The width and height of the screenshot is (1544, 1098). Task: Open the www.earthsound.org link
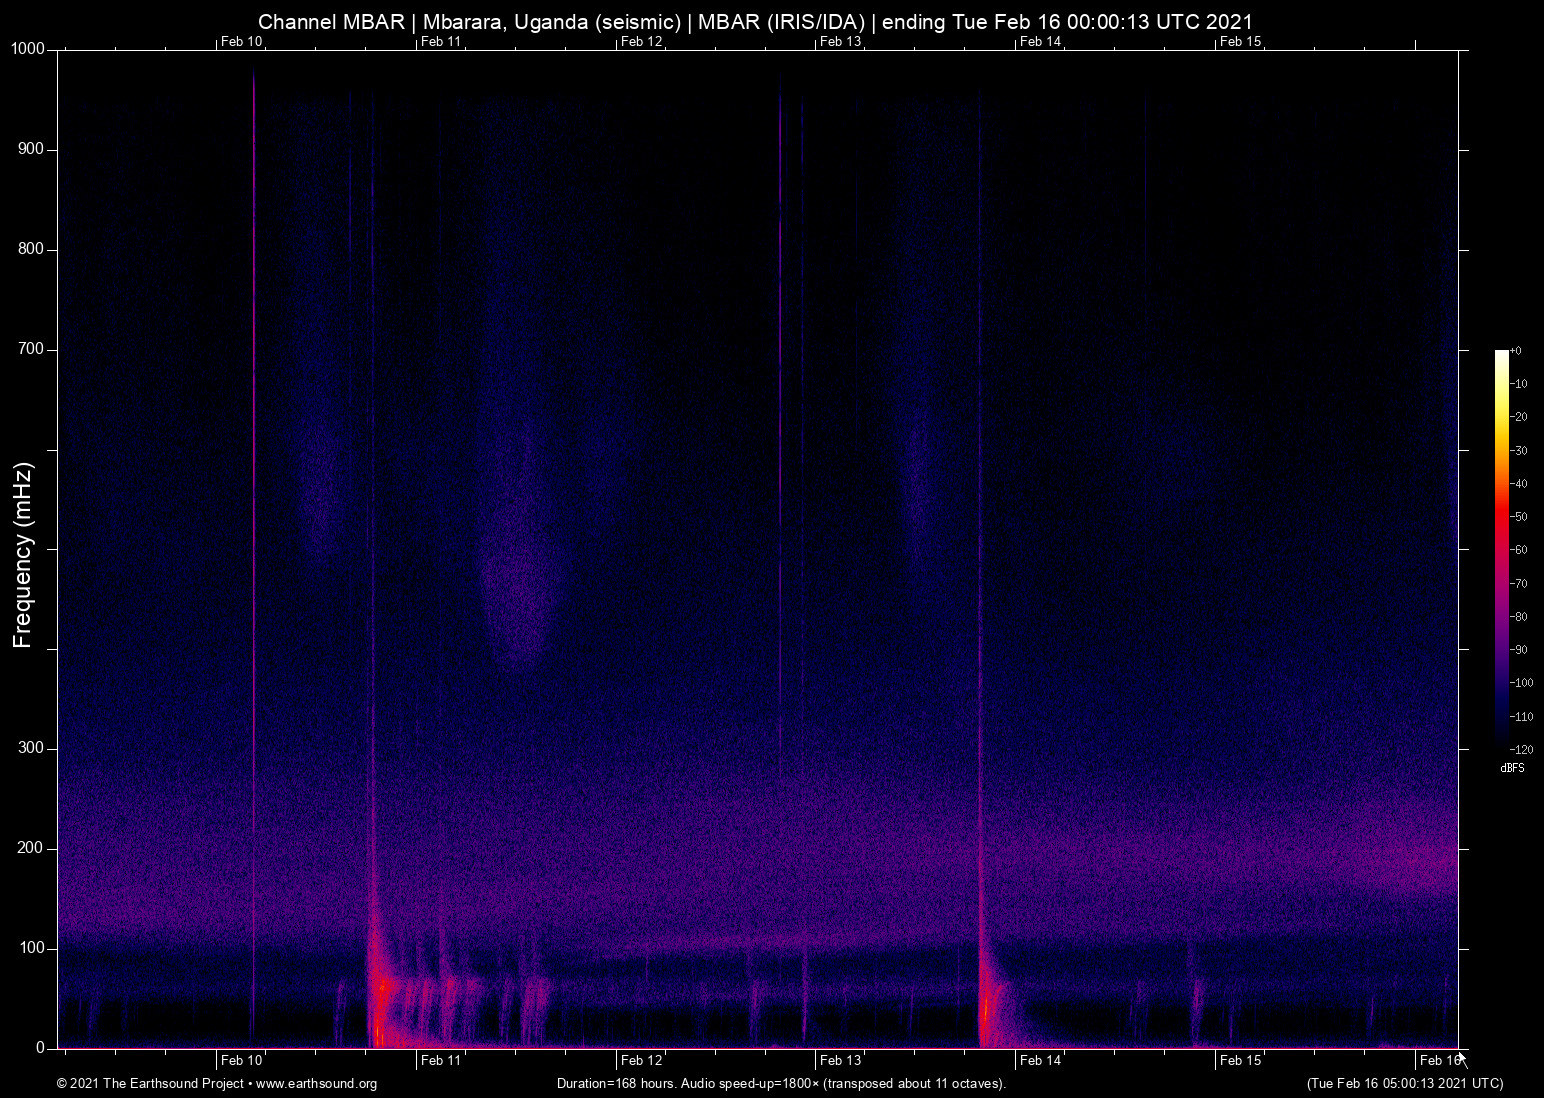point(316,1084)
